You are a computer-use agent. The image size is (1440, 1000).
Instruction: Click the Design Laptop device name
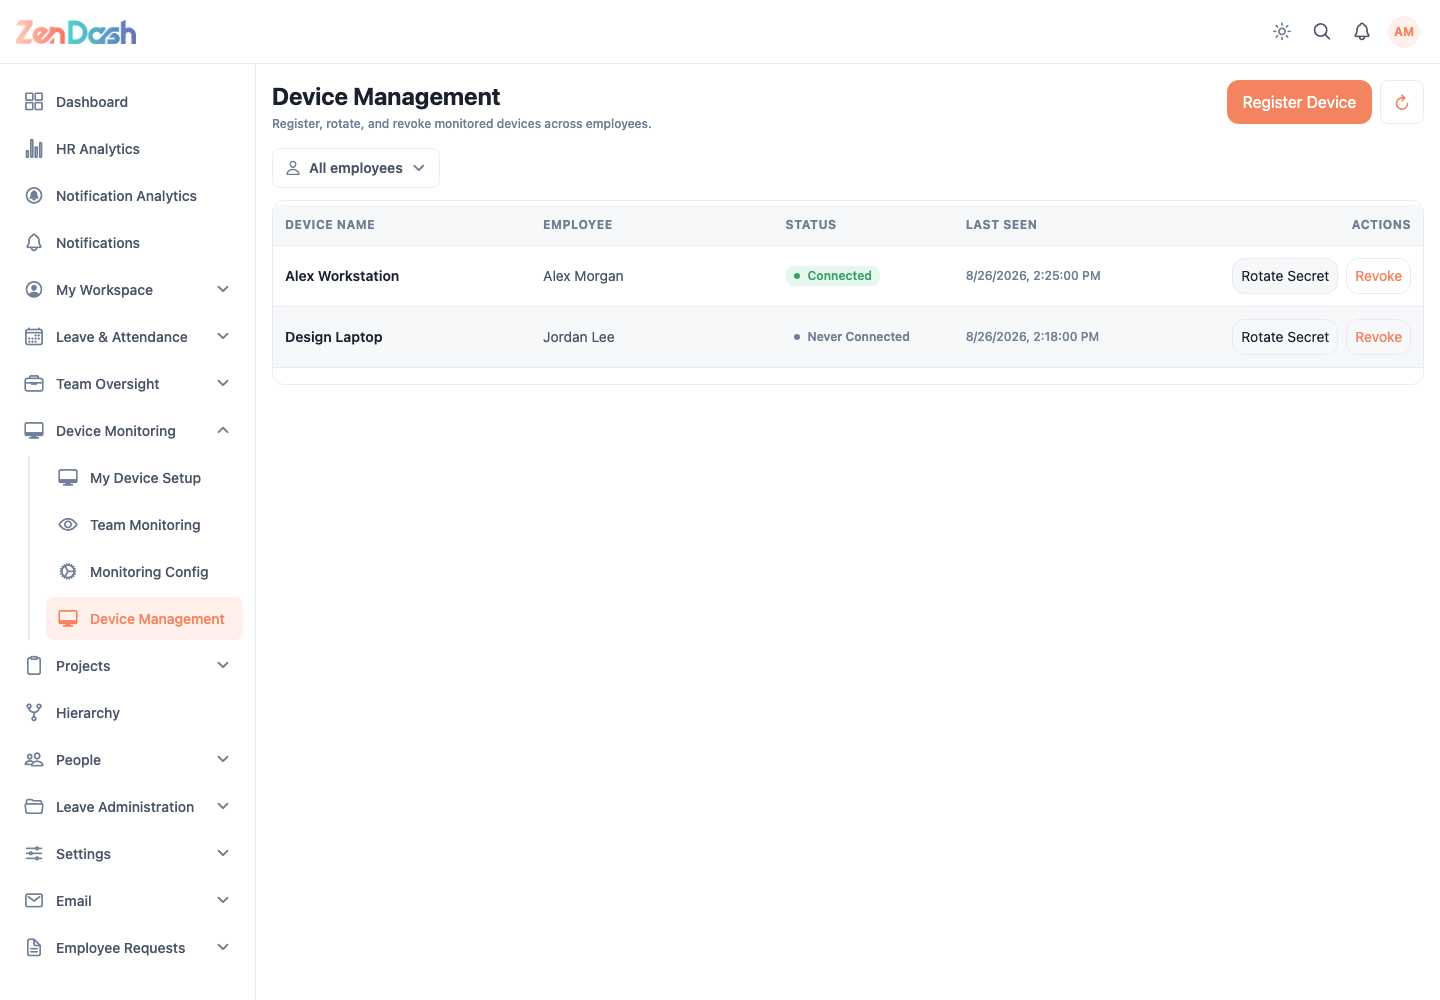pos(334,337)
